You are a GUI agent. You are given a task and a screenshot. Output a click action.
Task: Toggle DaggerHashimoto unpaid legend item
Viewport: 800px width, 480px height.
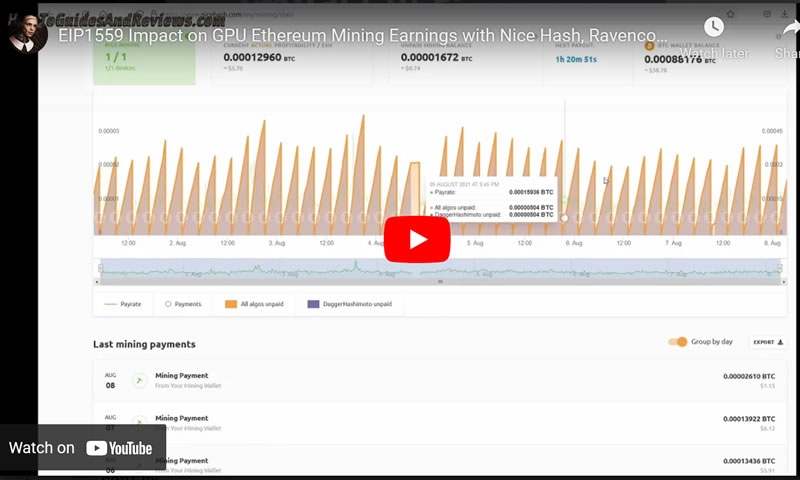tap(350, 303)
